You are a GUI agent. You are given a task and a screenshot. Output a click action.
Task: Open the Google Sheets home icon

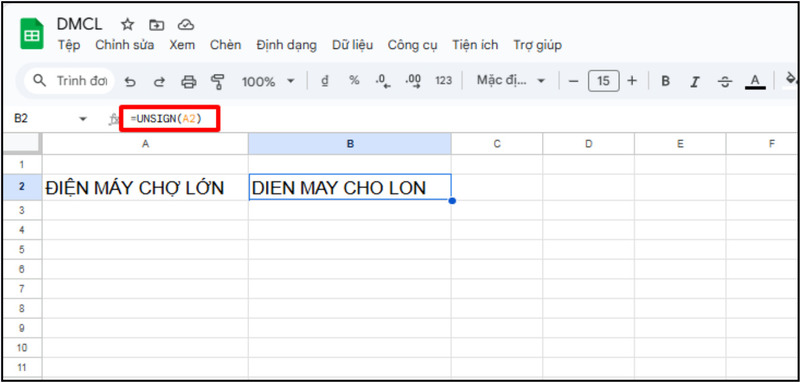[x=32, y=34]
